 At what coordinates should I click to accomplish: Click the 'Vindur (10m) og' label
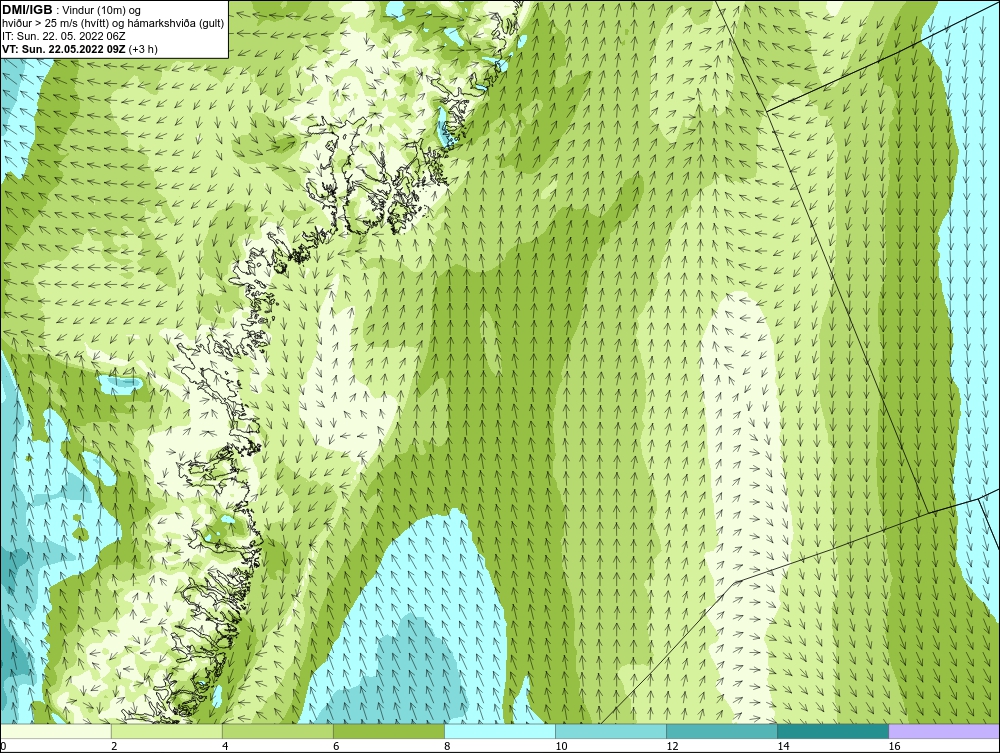102,10
